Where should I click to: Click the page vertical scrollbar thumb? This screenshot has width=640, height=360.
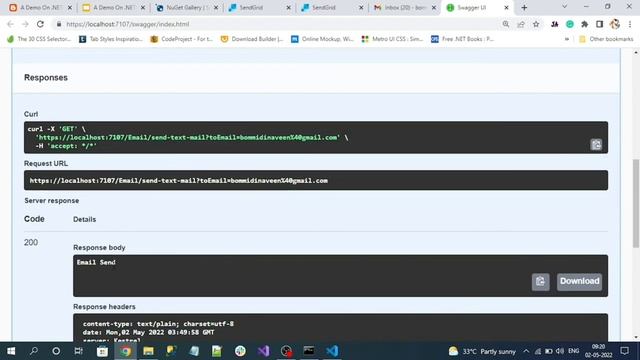tap(636, 203)
